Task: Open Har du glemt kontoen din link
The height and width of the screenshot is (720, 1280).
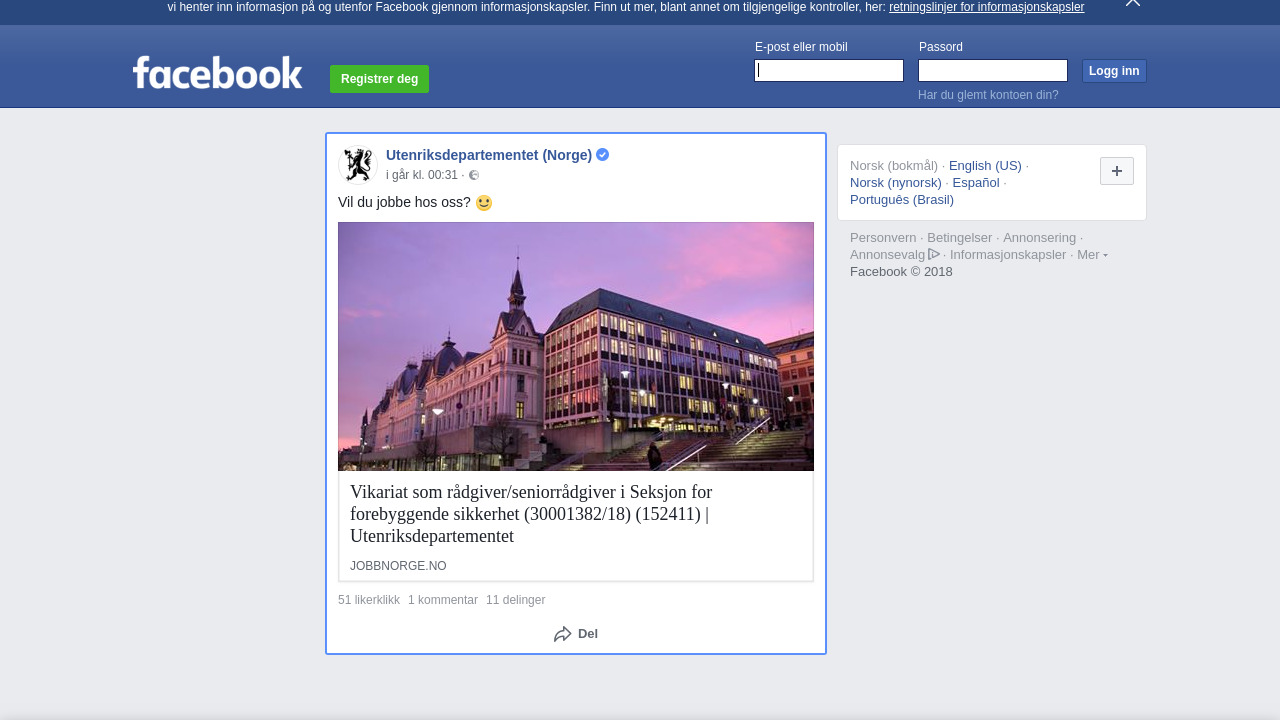Action: (x=988, y=95)
